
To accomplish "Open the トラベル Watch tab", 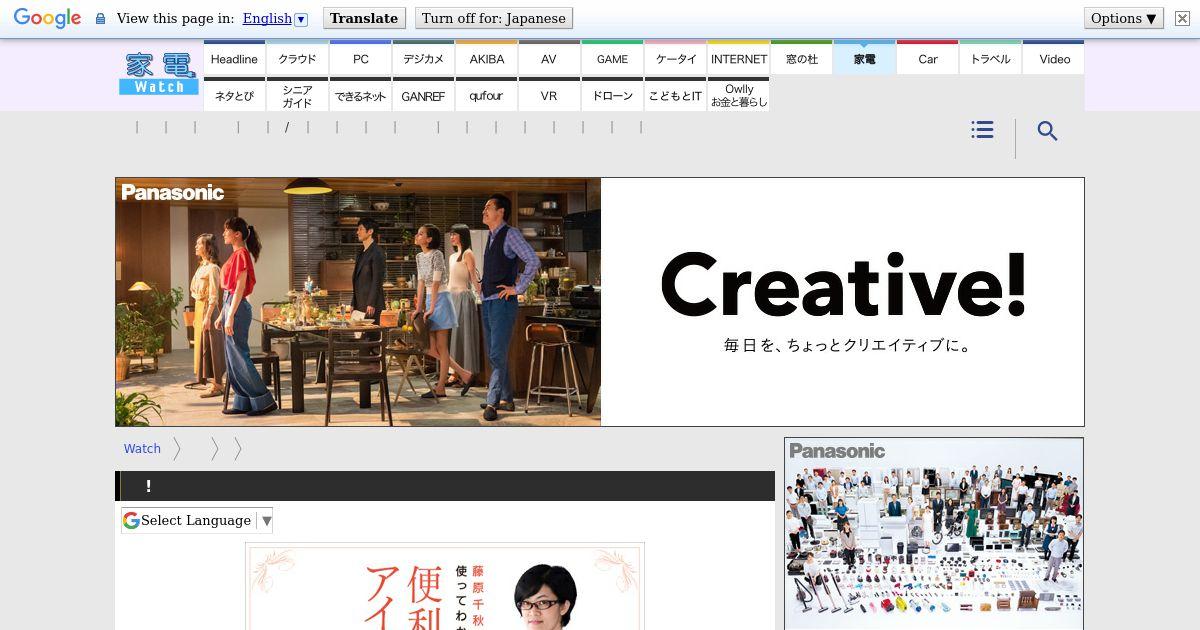I will (990, 58).
